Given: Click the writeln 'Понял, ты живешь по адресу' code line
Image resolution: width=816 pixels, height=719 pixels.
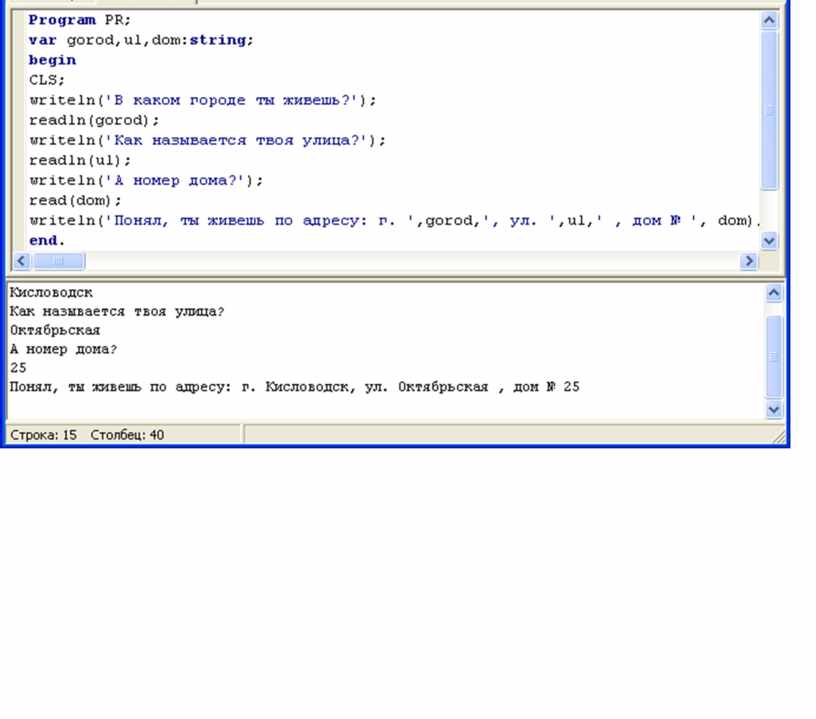Looking at the screenshot, I should click(x=394, y=221).
